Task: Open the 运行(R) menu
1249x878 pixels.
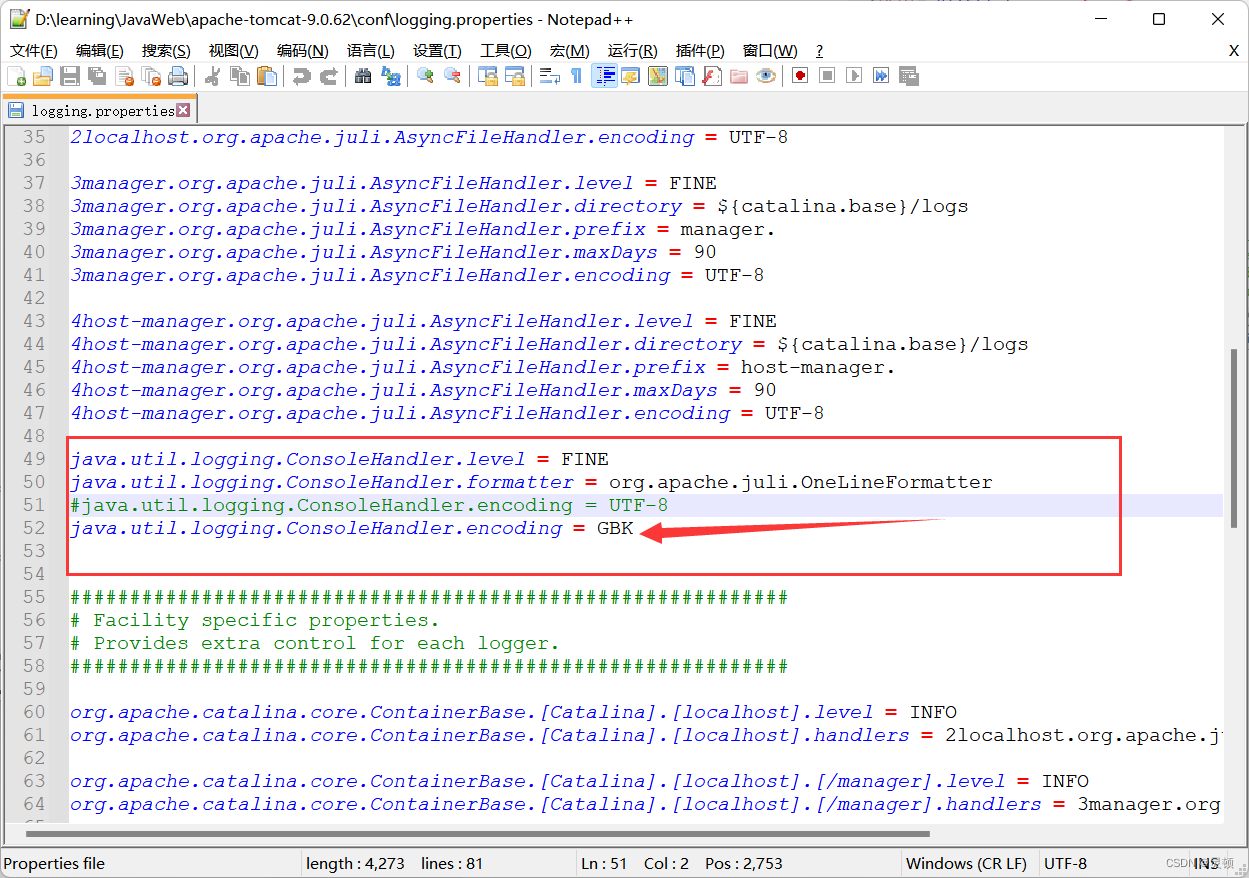Action: (632, 50)
